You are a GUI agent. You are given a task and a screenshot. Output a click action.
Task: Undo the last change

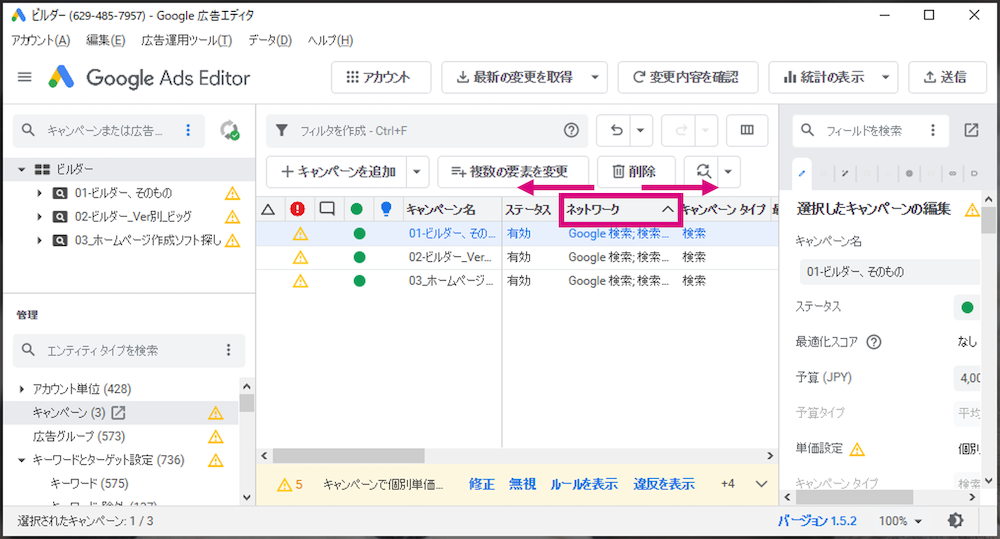click(616, 130)
